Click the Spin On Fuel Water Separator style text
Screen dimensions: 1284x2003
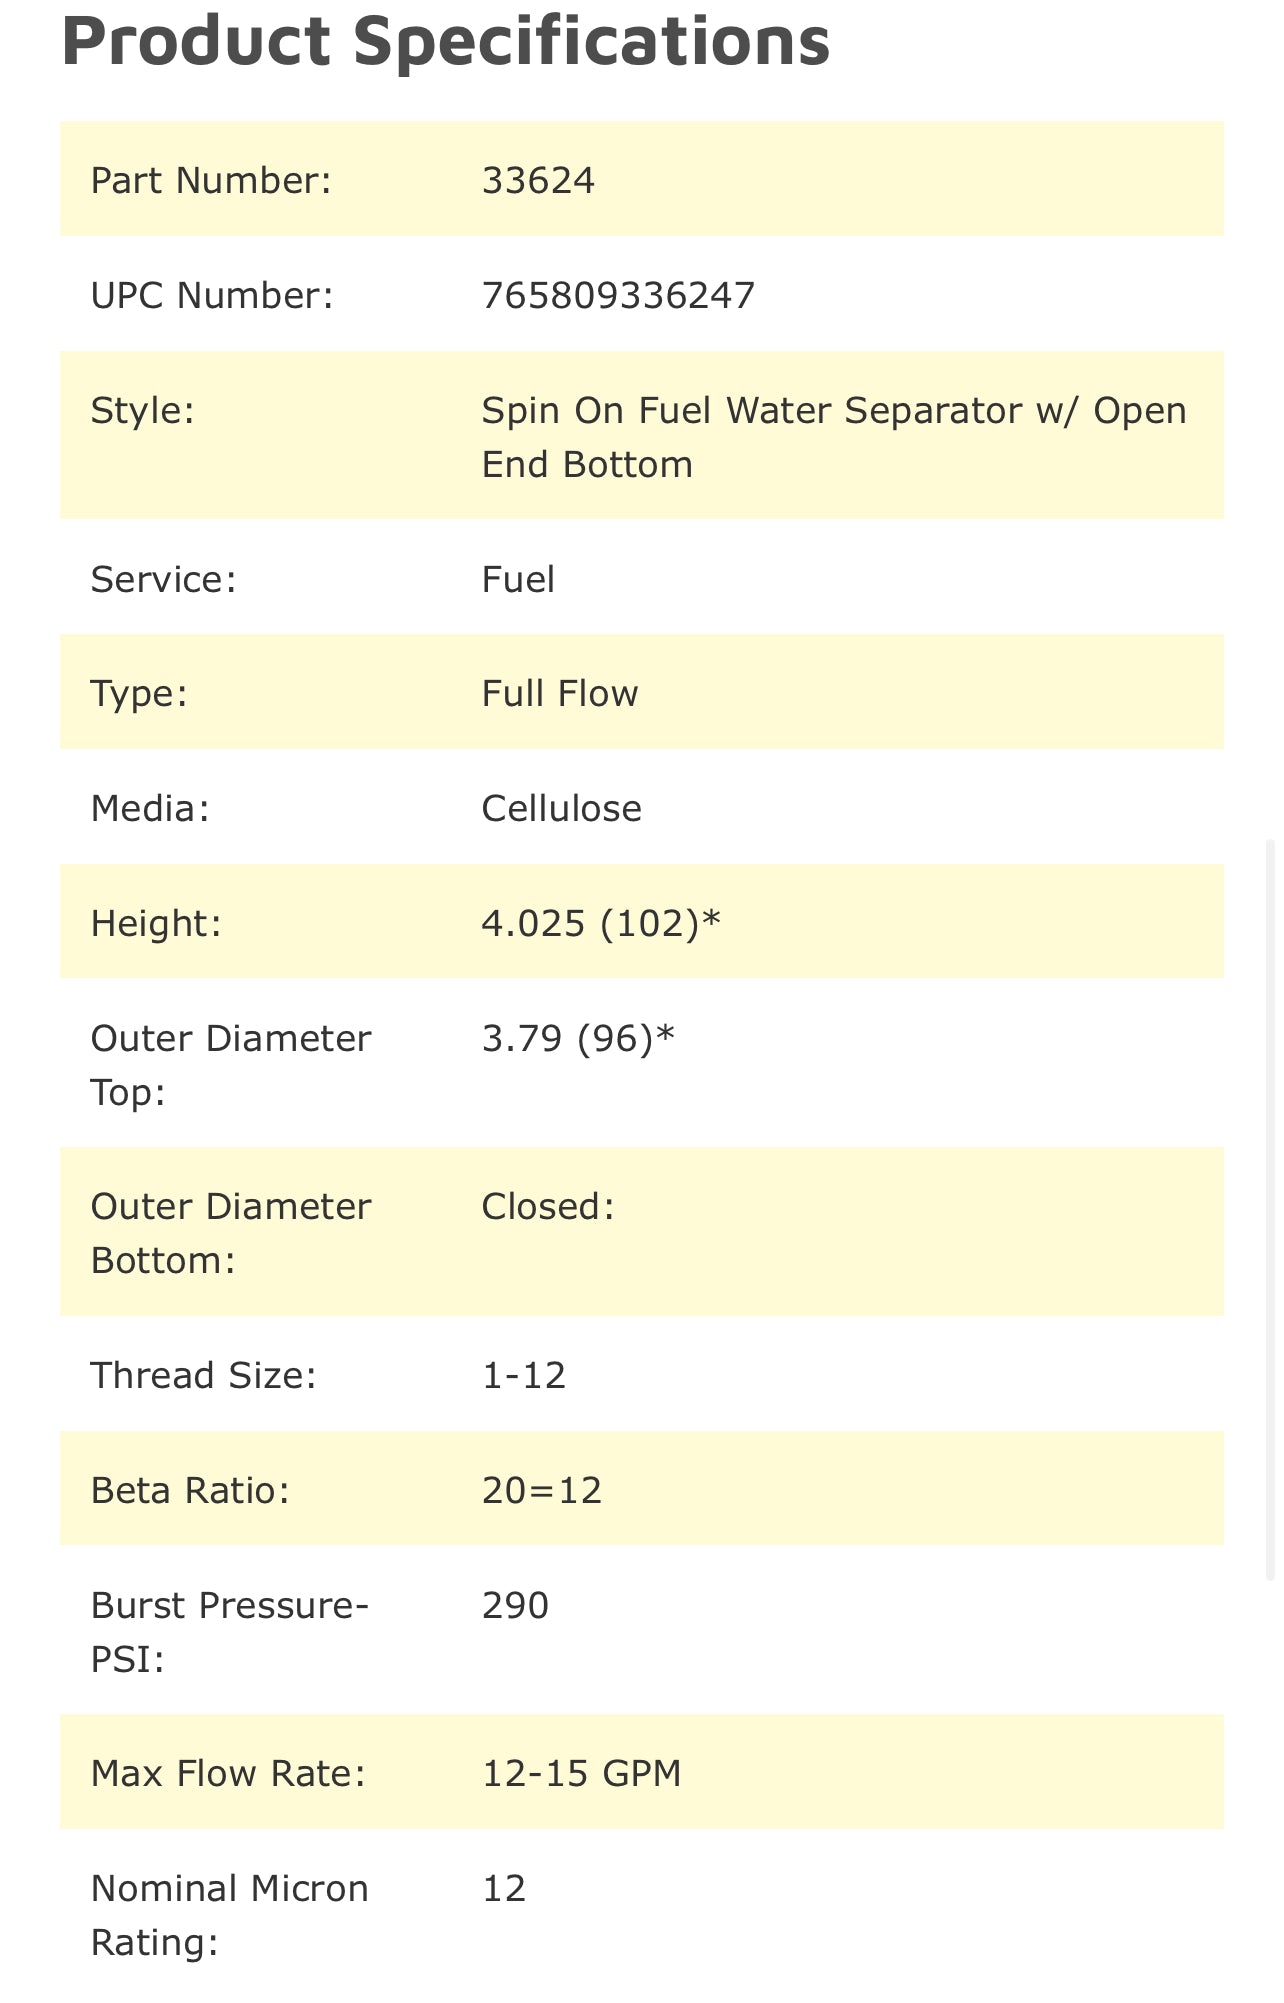coord(833,437)
